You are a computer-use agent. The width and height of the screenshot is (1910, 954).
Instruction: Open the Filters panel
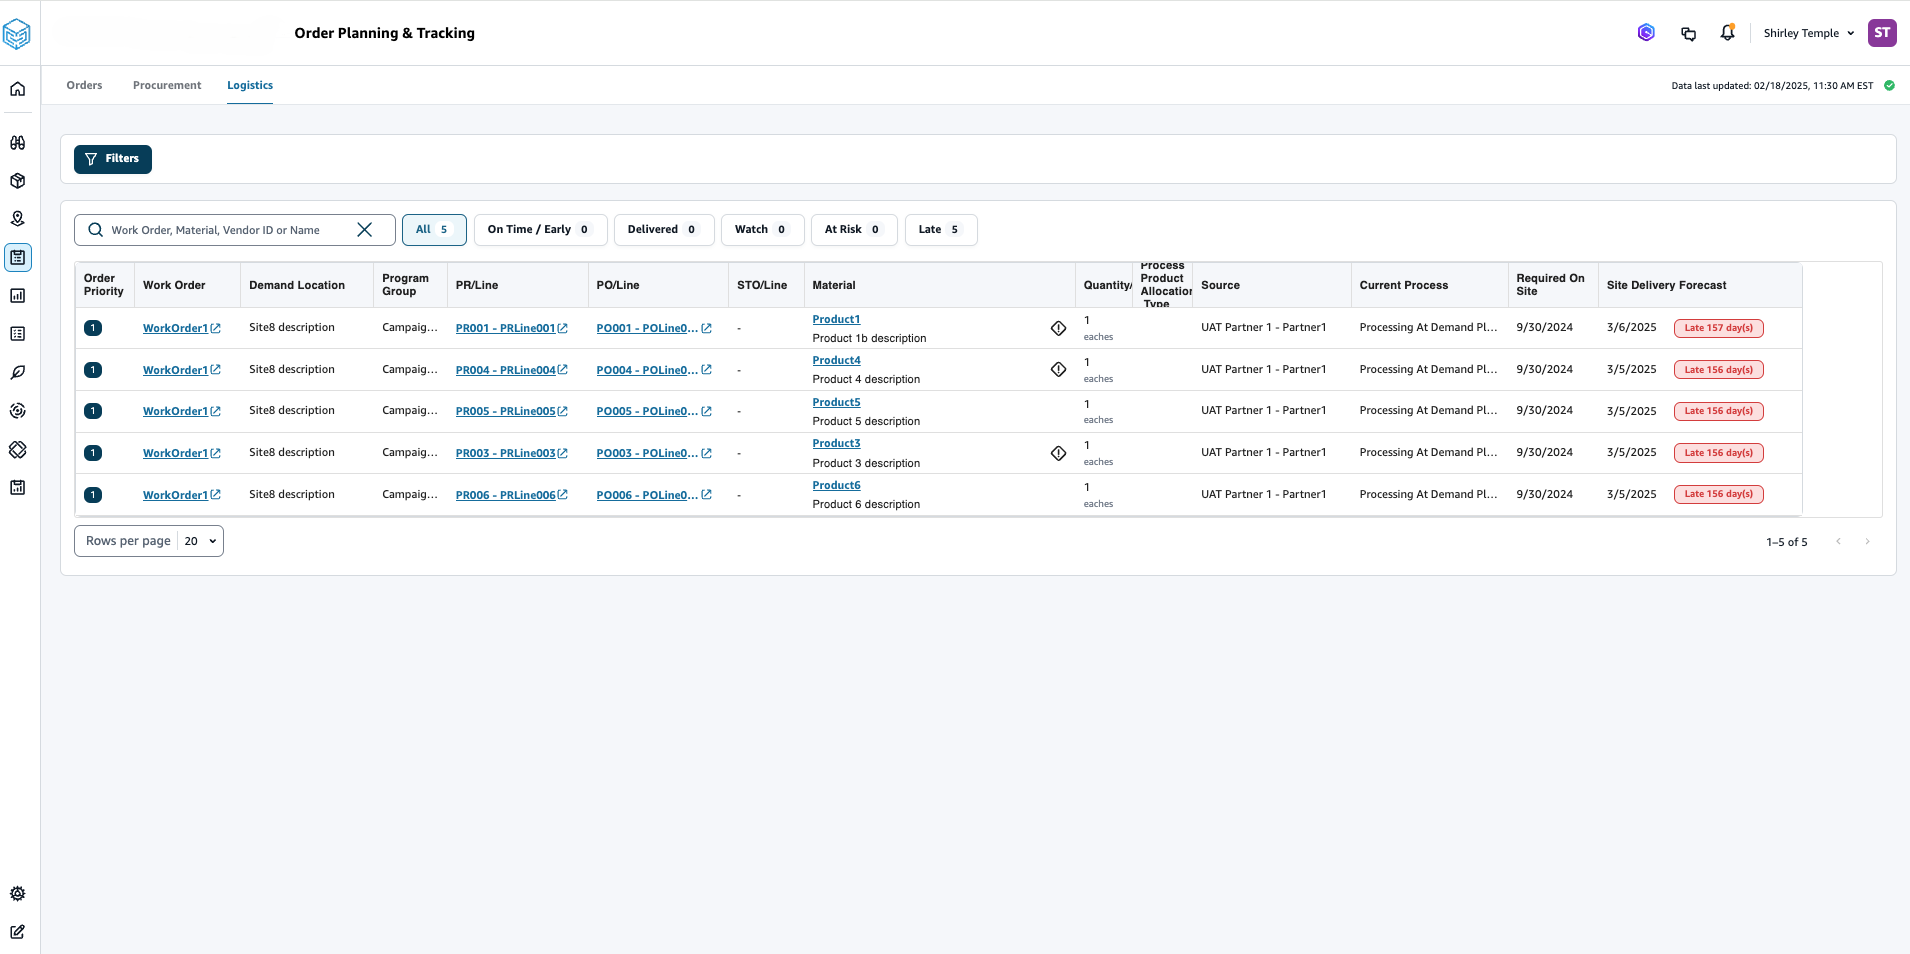click(x=113, y=159)
